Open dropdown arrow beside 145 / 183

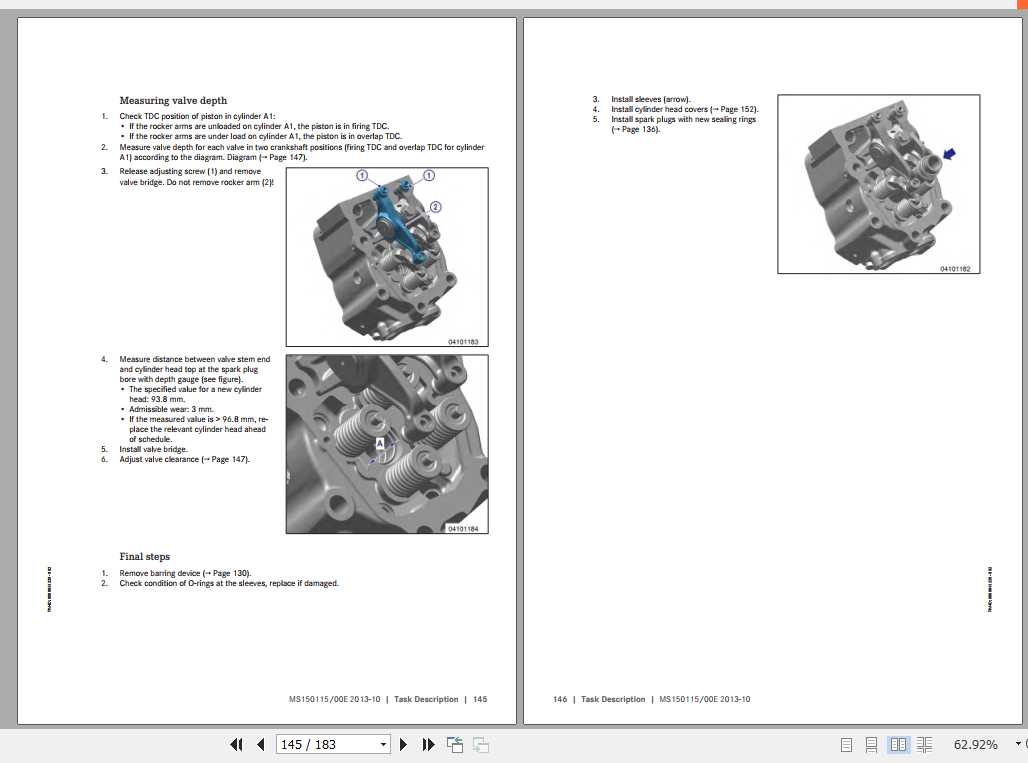[x=381, y=744]
